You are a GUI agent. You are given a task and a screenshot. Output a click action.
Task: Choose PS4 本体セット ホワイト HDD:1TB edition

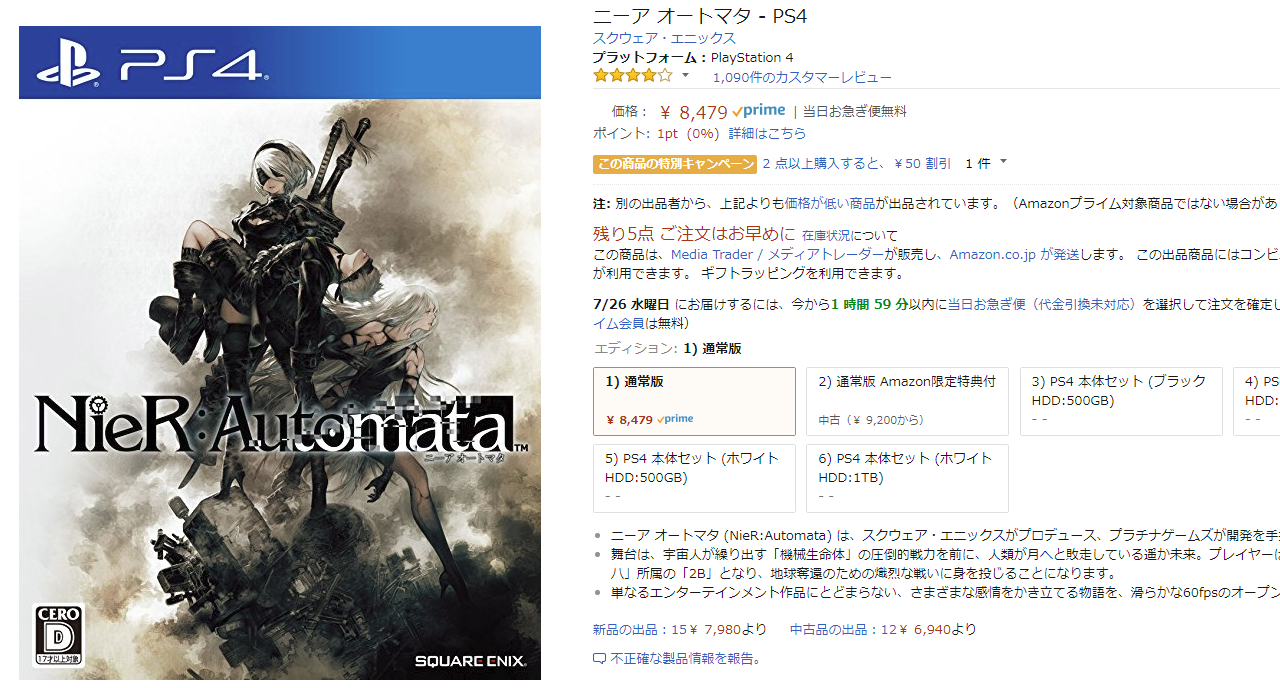[x=907, y=478]
